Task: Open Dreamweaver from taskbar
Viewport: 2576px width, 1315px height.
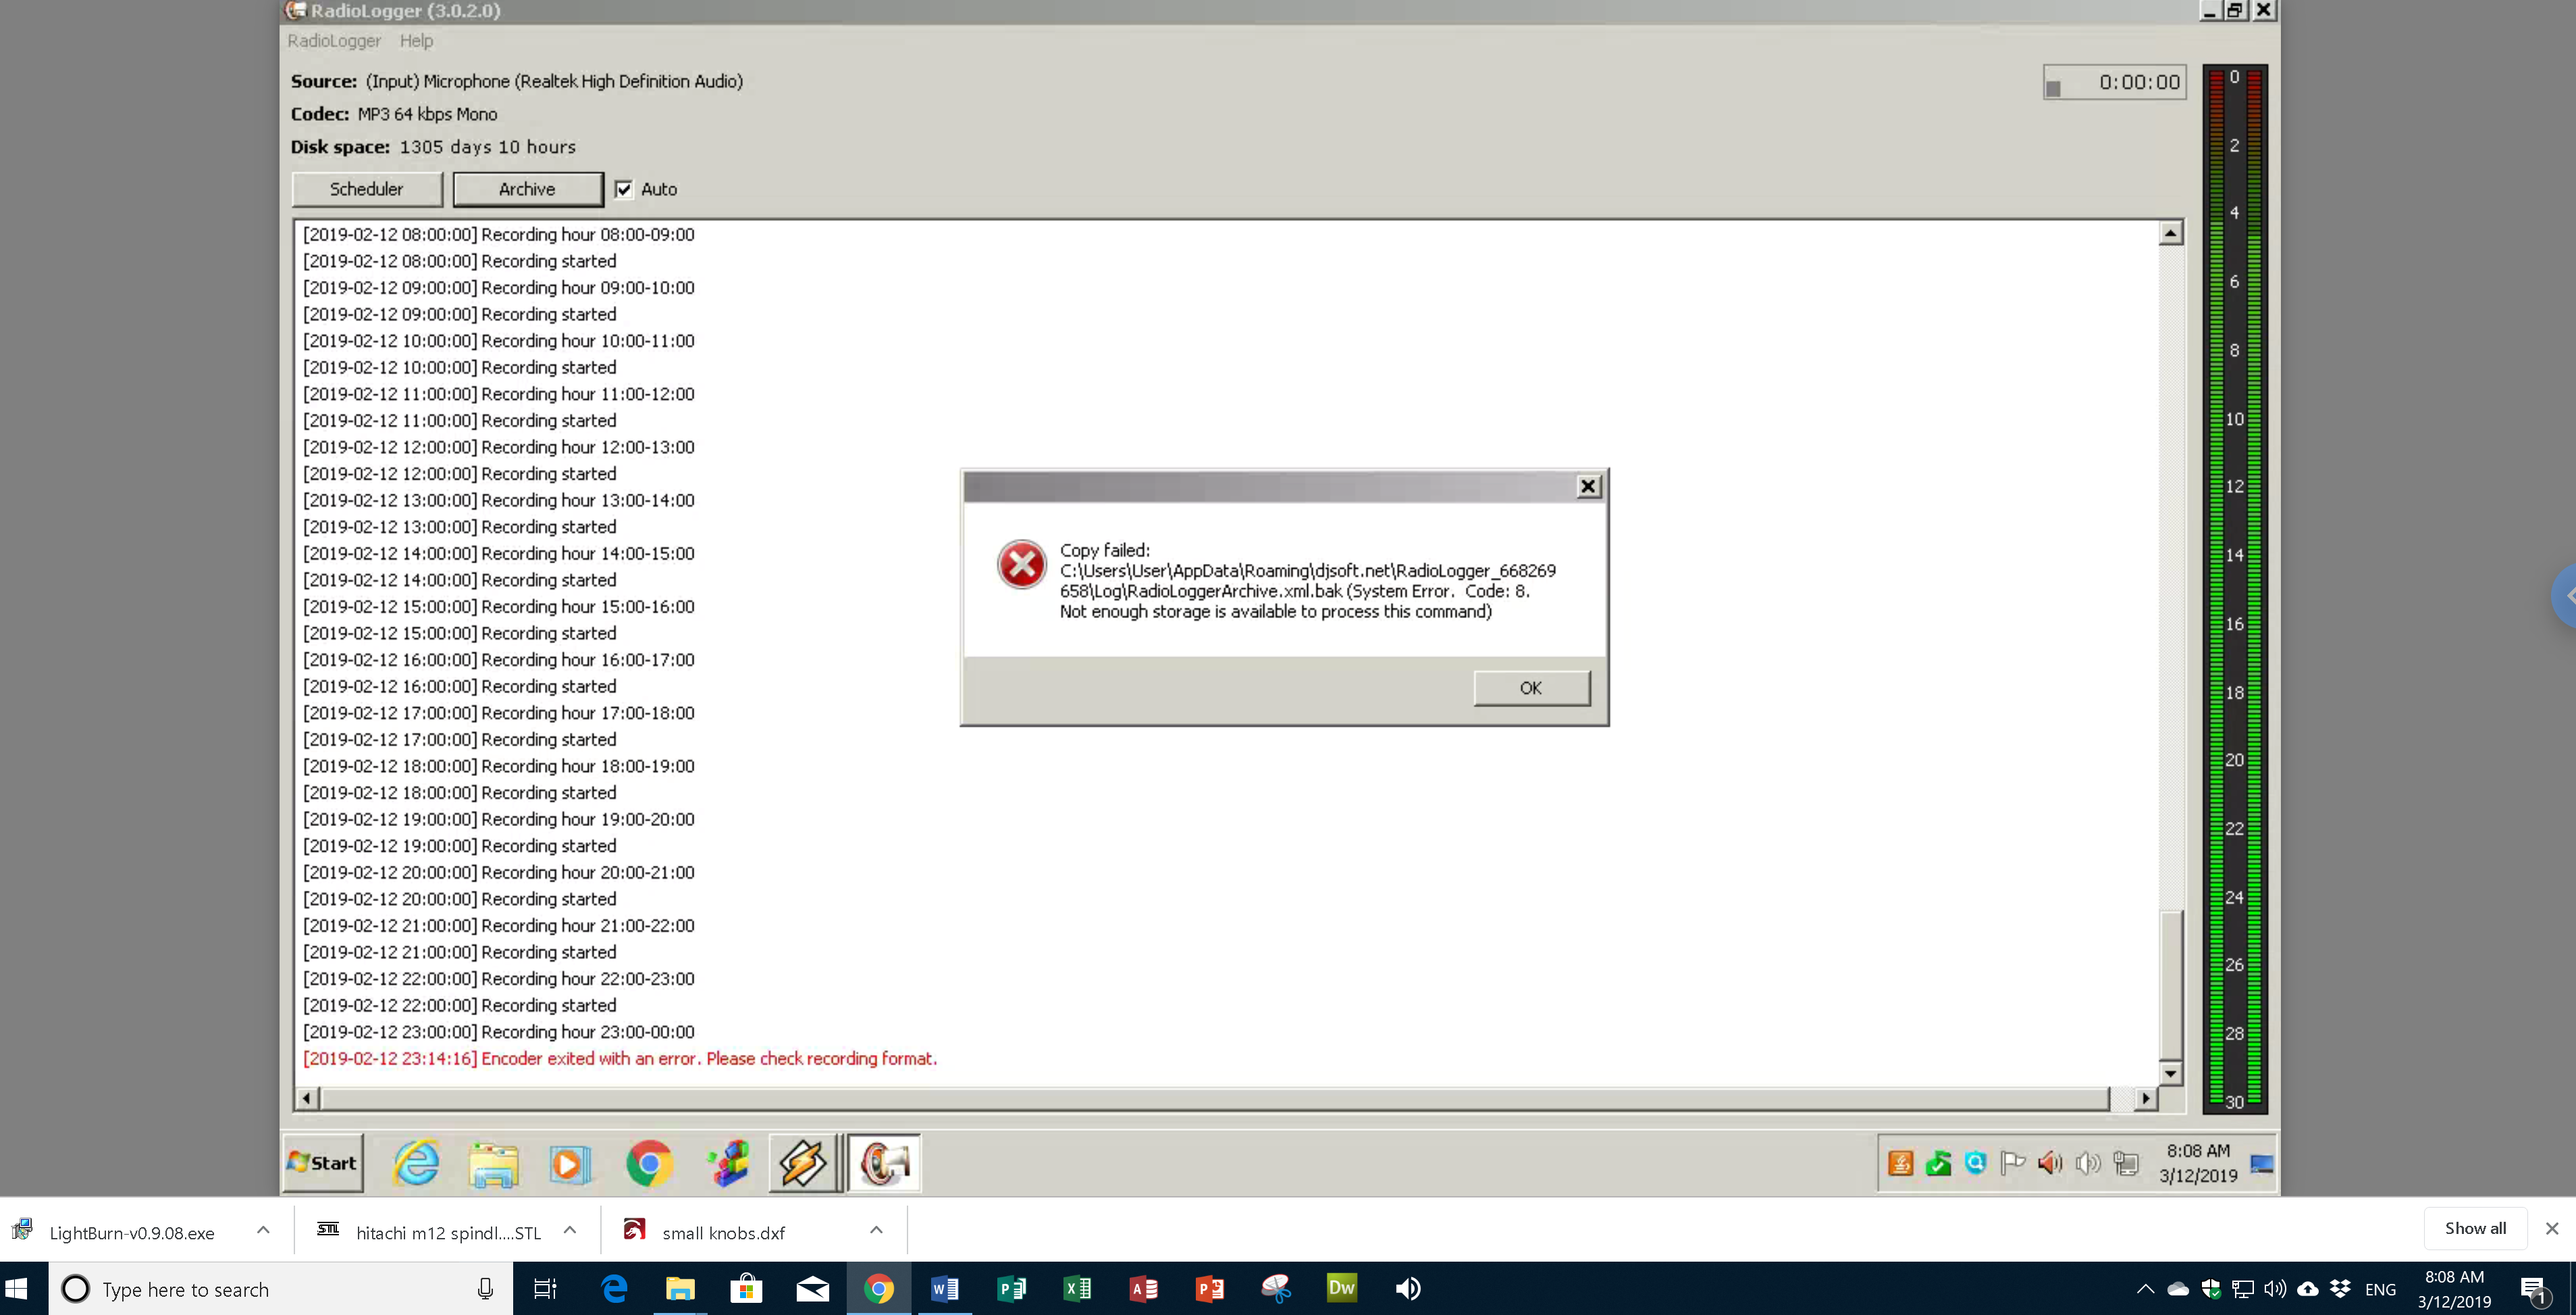Action: tap(1341, 1288)
